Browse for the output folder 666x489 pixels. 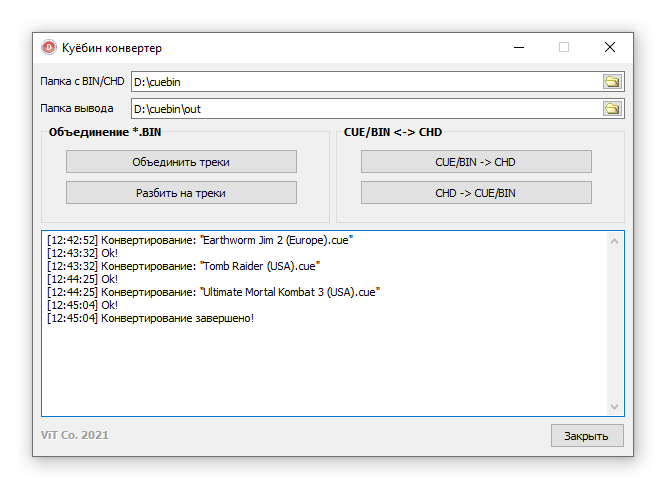pyautogui.click(x=612, y=109)
